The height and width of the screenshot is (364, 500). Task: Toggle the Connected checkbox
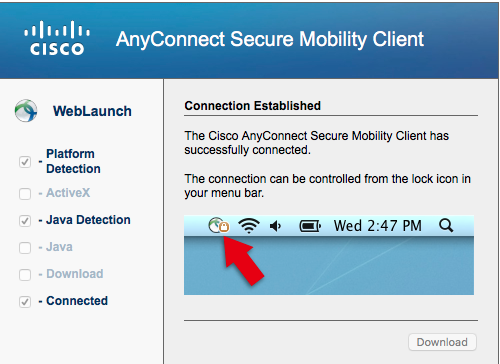25,302
